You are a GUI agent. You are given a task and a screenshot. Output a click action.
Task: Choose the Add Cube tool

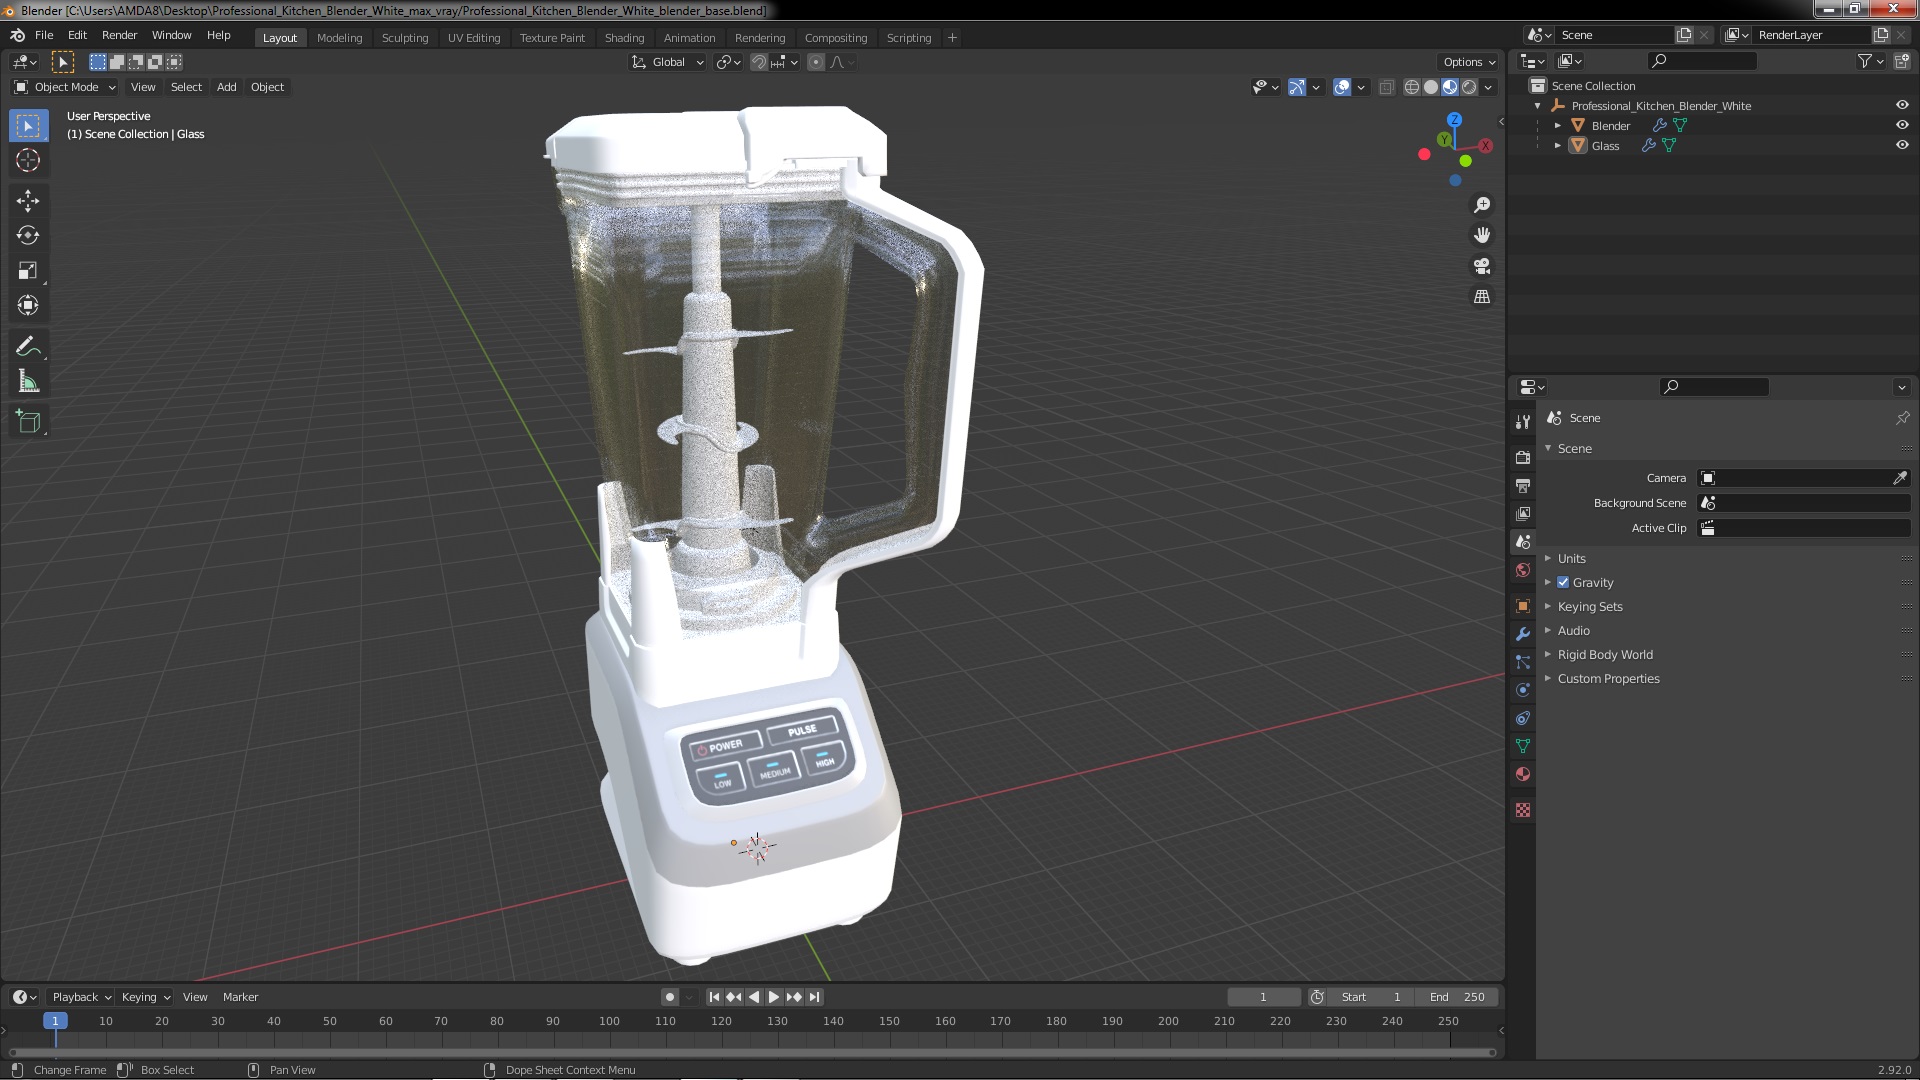(28, 422)
